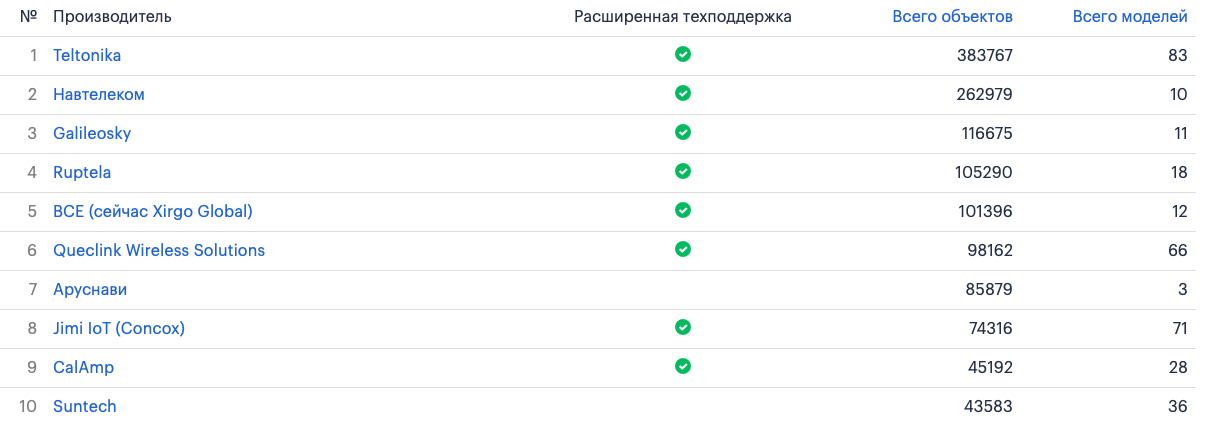Open the Ruptela manufacturer link
Viewport: 1218px width, 426px height.
82,173
